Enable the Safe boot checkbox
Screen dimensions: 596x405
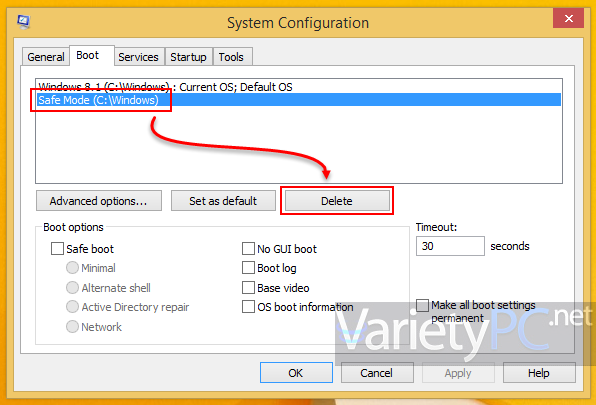[x=57, y=249]
